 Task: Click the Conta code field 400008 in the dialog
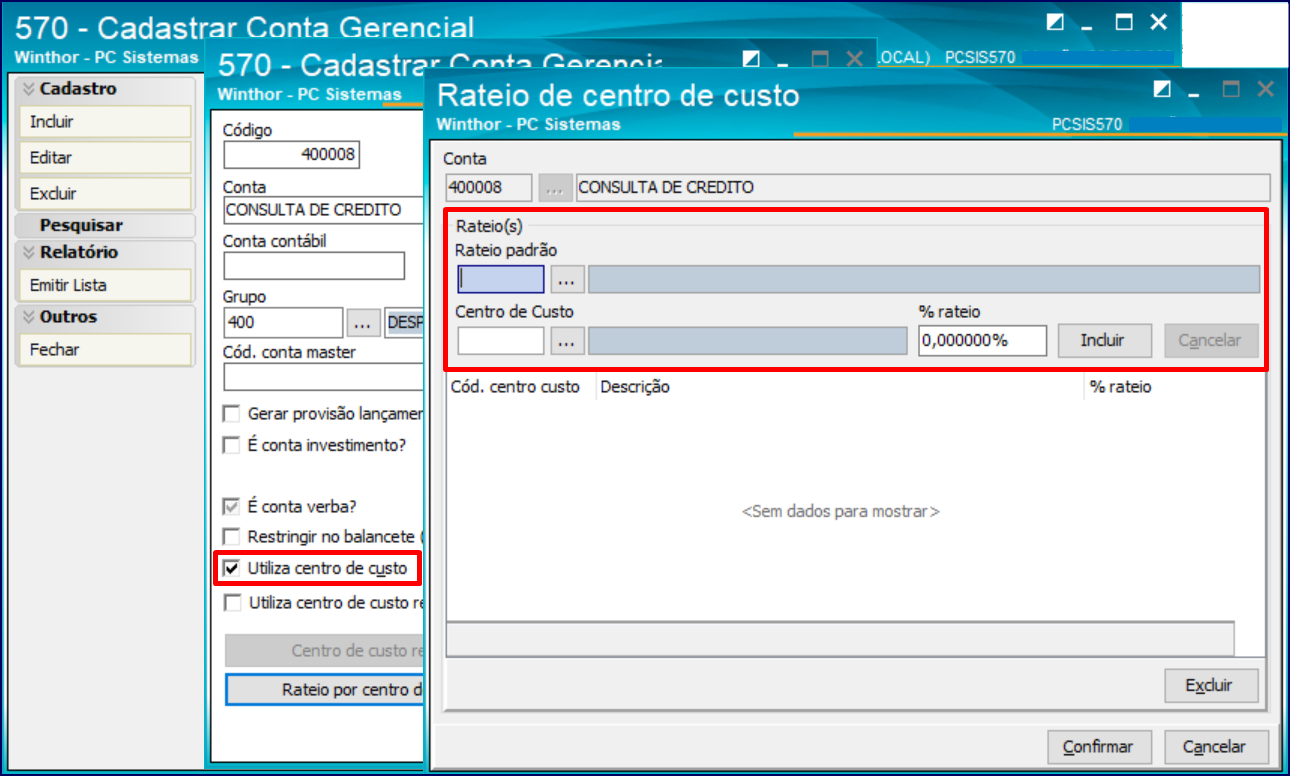(489, 188)
